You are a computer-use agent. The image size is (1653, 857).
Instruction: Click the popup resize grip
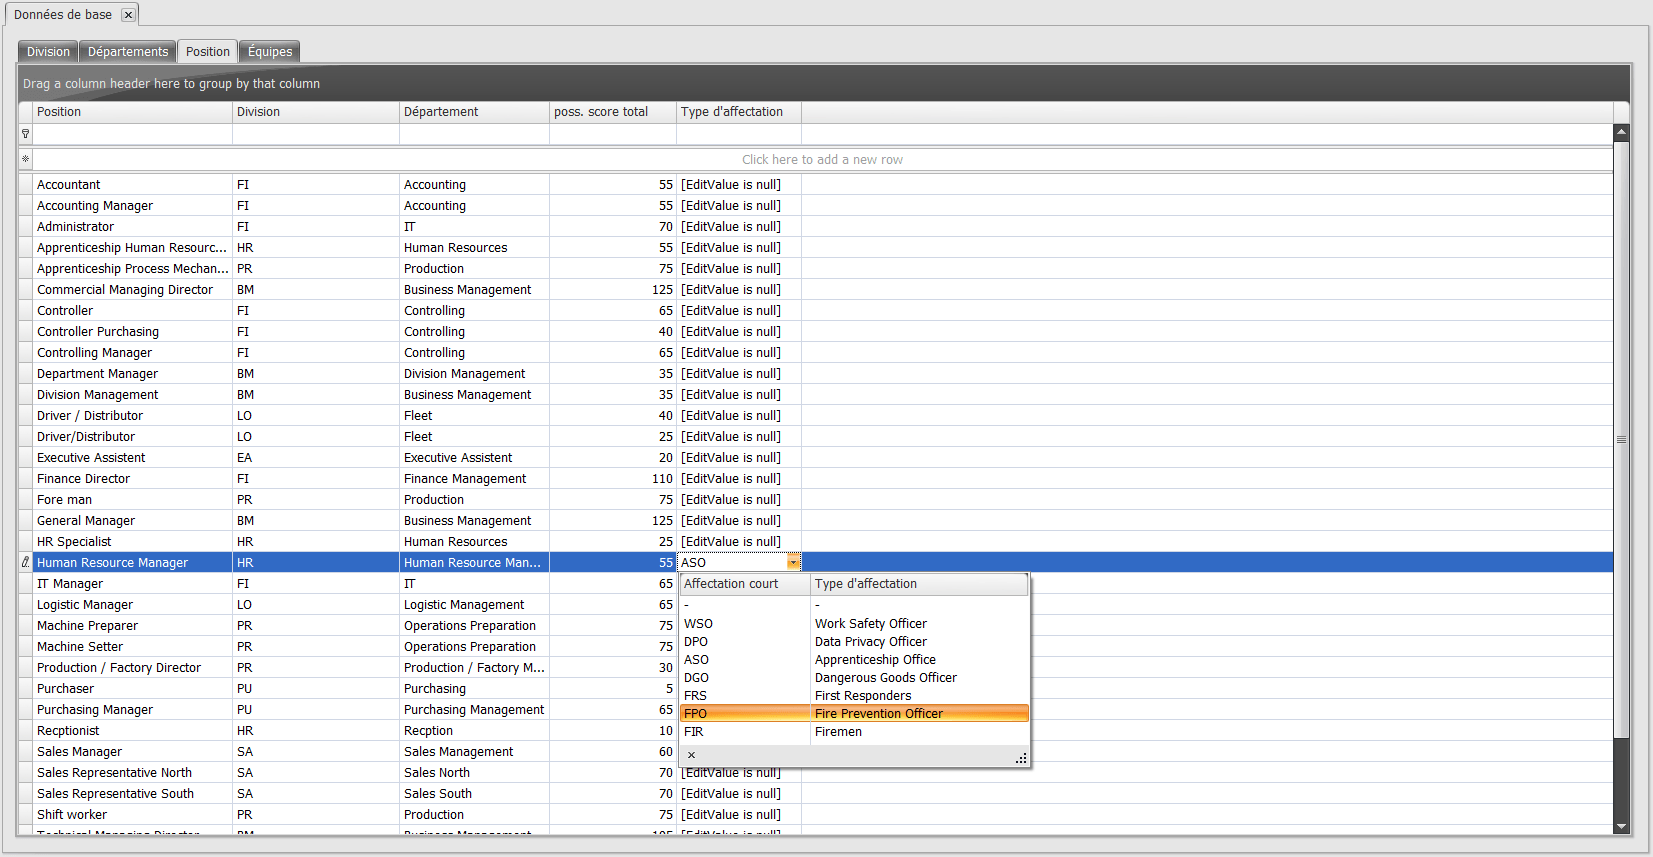click(1021, 759)
